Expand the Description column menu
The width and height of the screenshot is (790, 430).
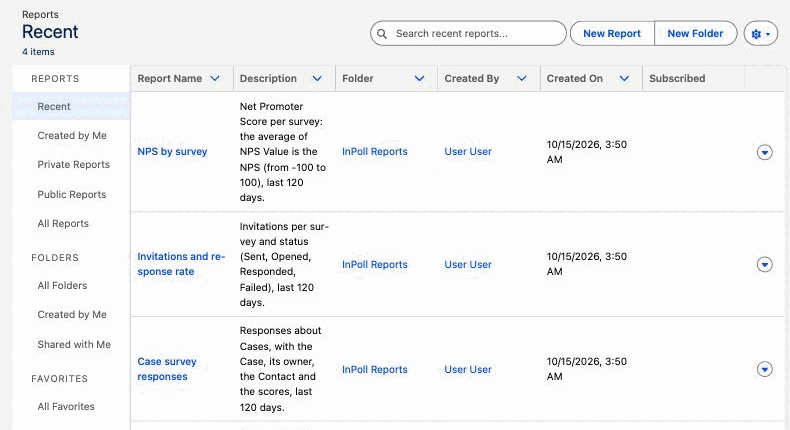point(317,79)
